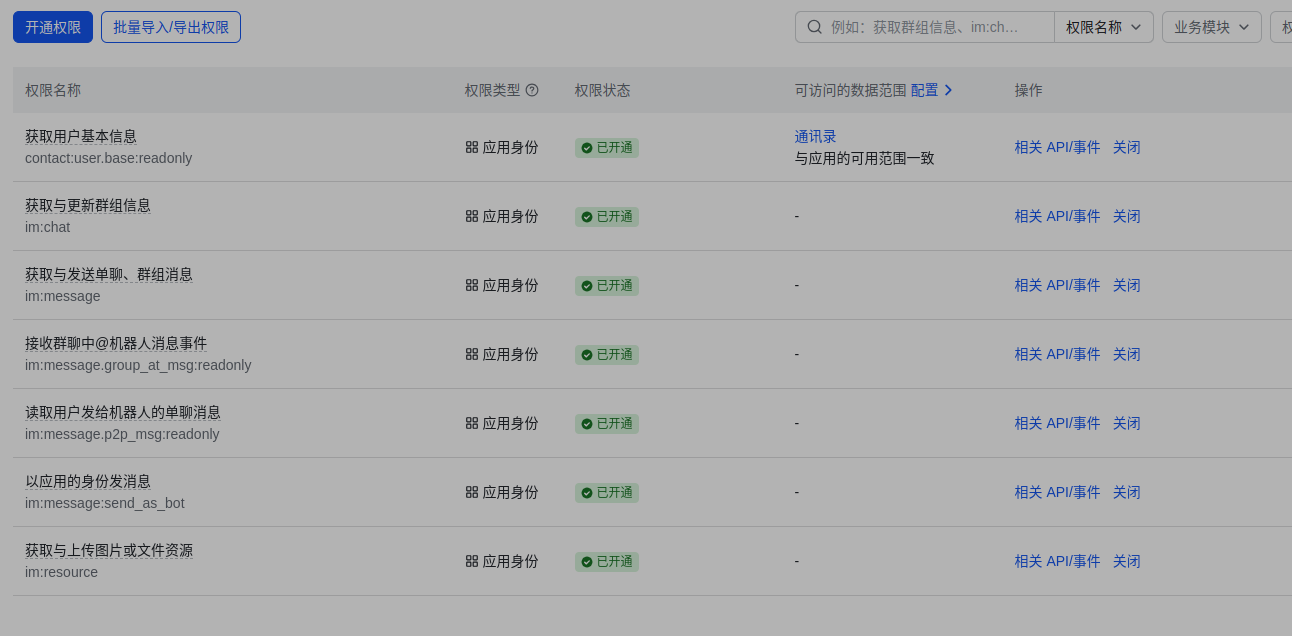Click the search magnifier icon
1292x636 pixels.
click(x=815, y=27)
